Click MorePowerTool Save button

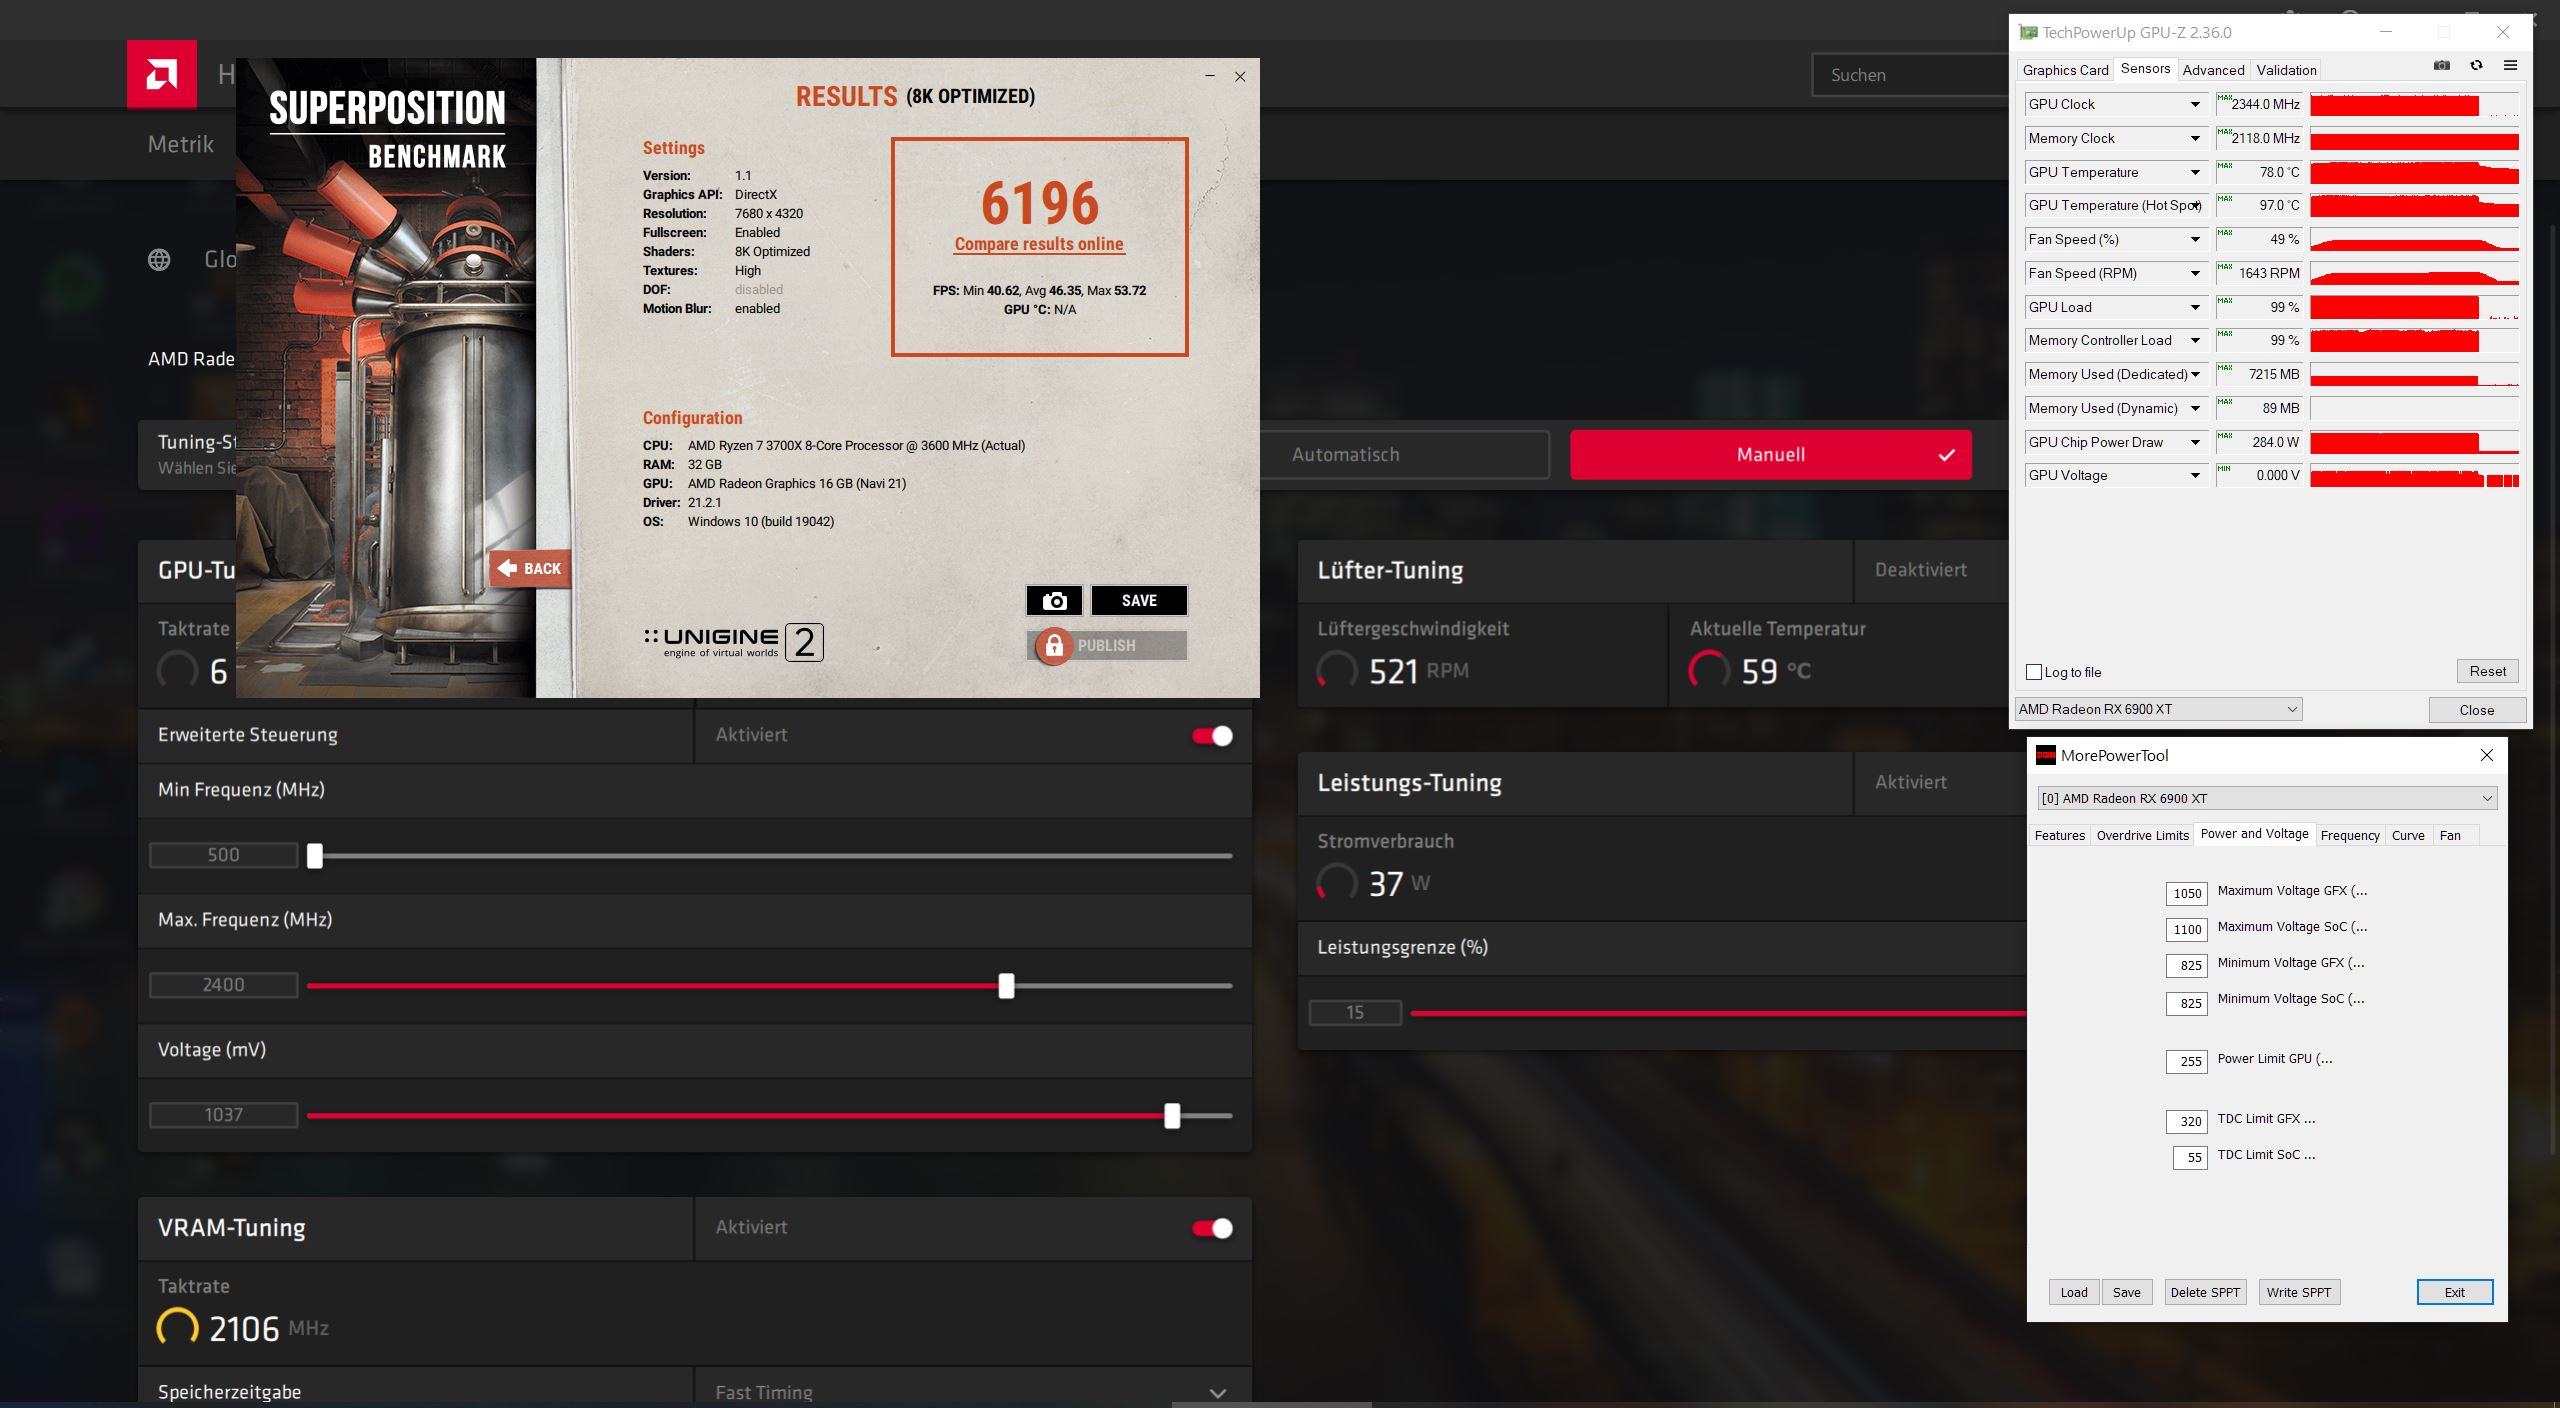coord(2127,1292)
